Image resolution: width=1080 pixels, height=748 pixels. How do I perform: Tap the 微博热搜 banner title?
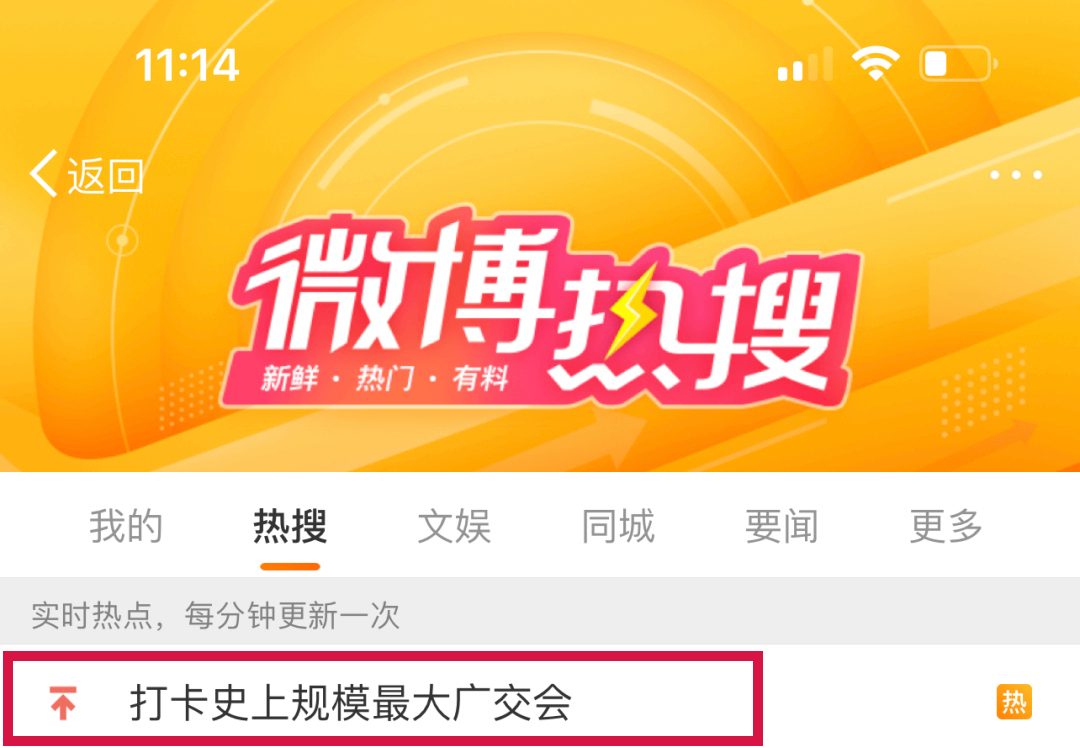[x=544, y=303]
